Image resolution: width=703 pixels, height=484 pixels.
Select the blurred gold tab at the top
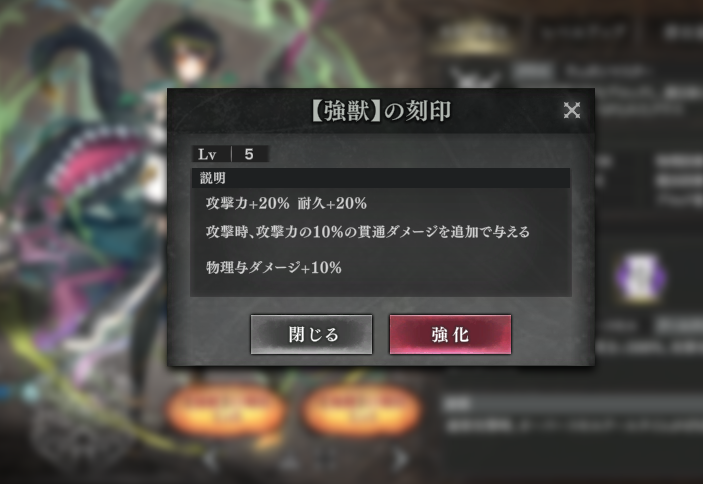(x=473, y=35)
